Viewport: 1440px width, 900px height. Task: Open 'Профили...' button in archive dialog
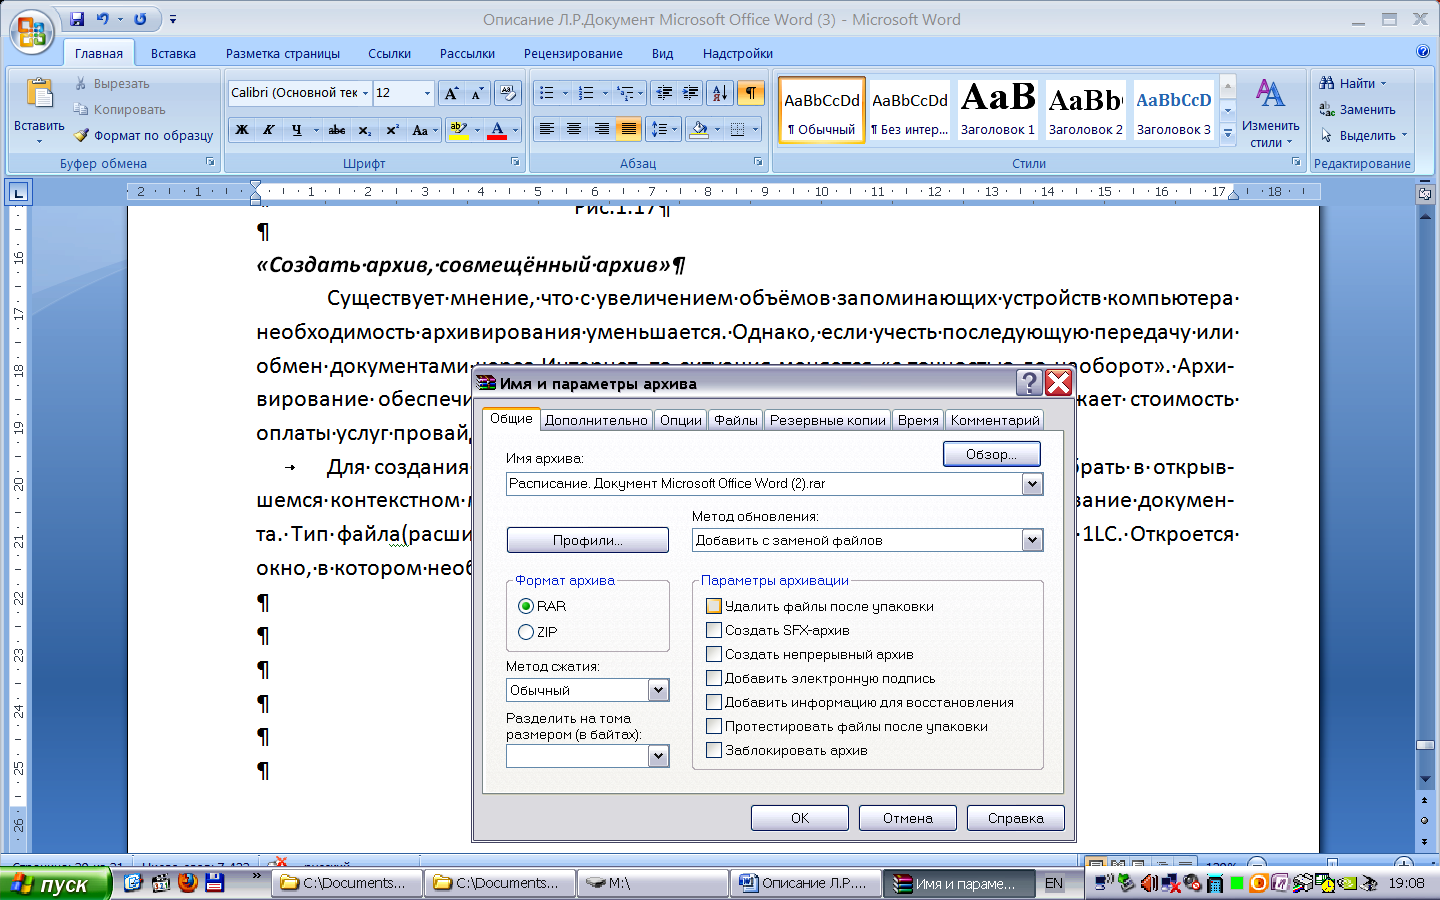588,540
